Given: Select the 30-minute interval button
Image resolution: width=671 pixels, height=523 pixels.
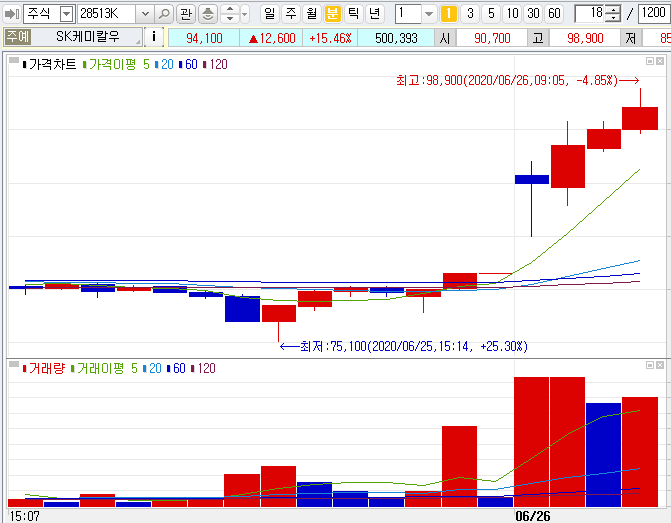Looking at the screenshot, I should (x=533, y=14).
